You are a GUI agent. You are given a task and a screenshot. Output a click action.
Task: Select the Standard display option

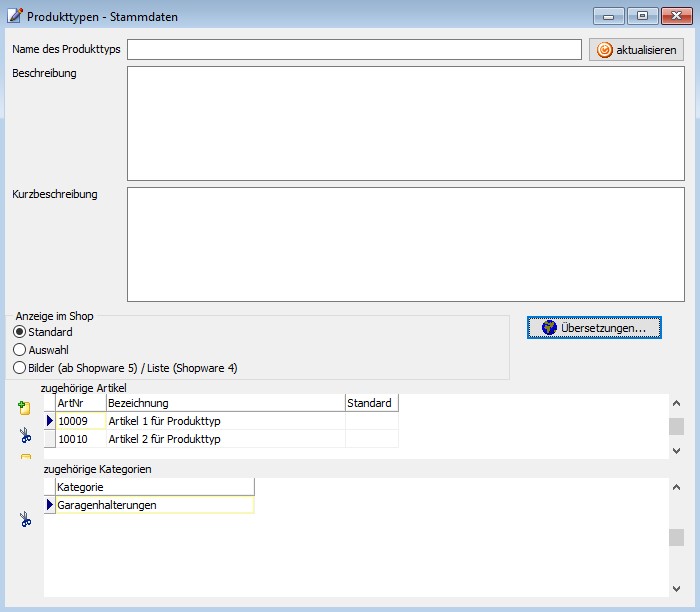pyautogui.click(x=20, y=332)
